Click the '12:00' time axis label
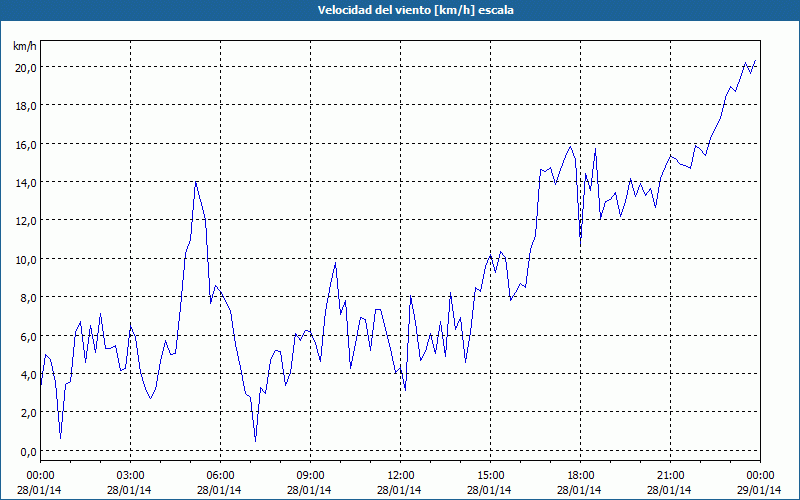 (x=401, y=476)
